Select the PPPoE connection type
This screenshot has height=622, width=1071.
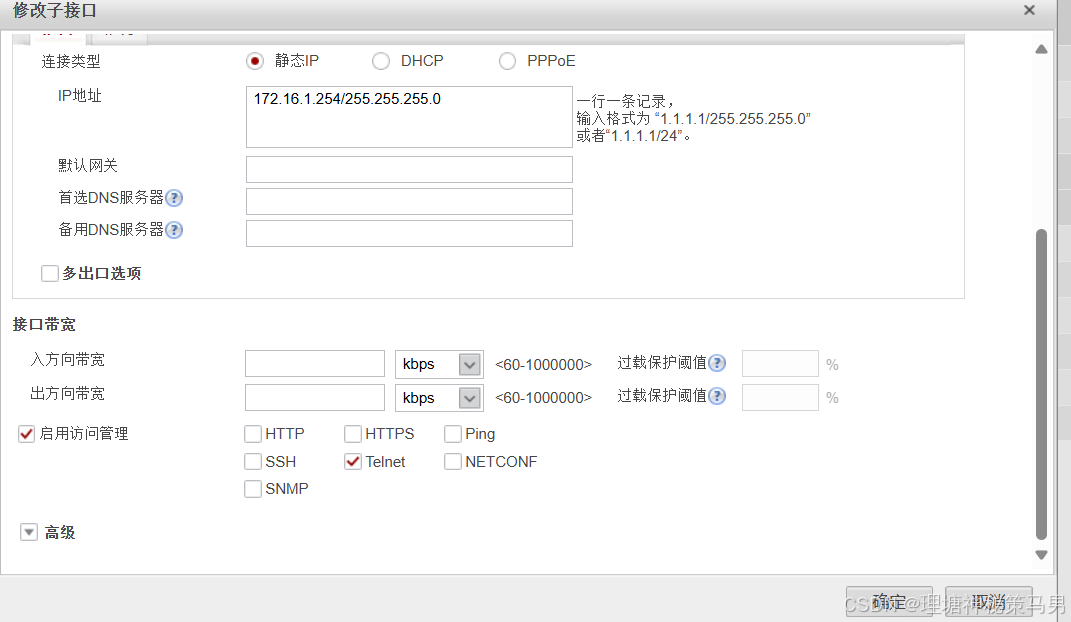click(x=507, y=61)
